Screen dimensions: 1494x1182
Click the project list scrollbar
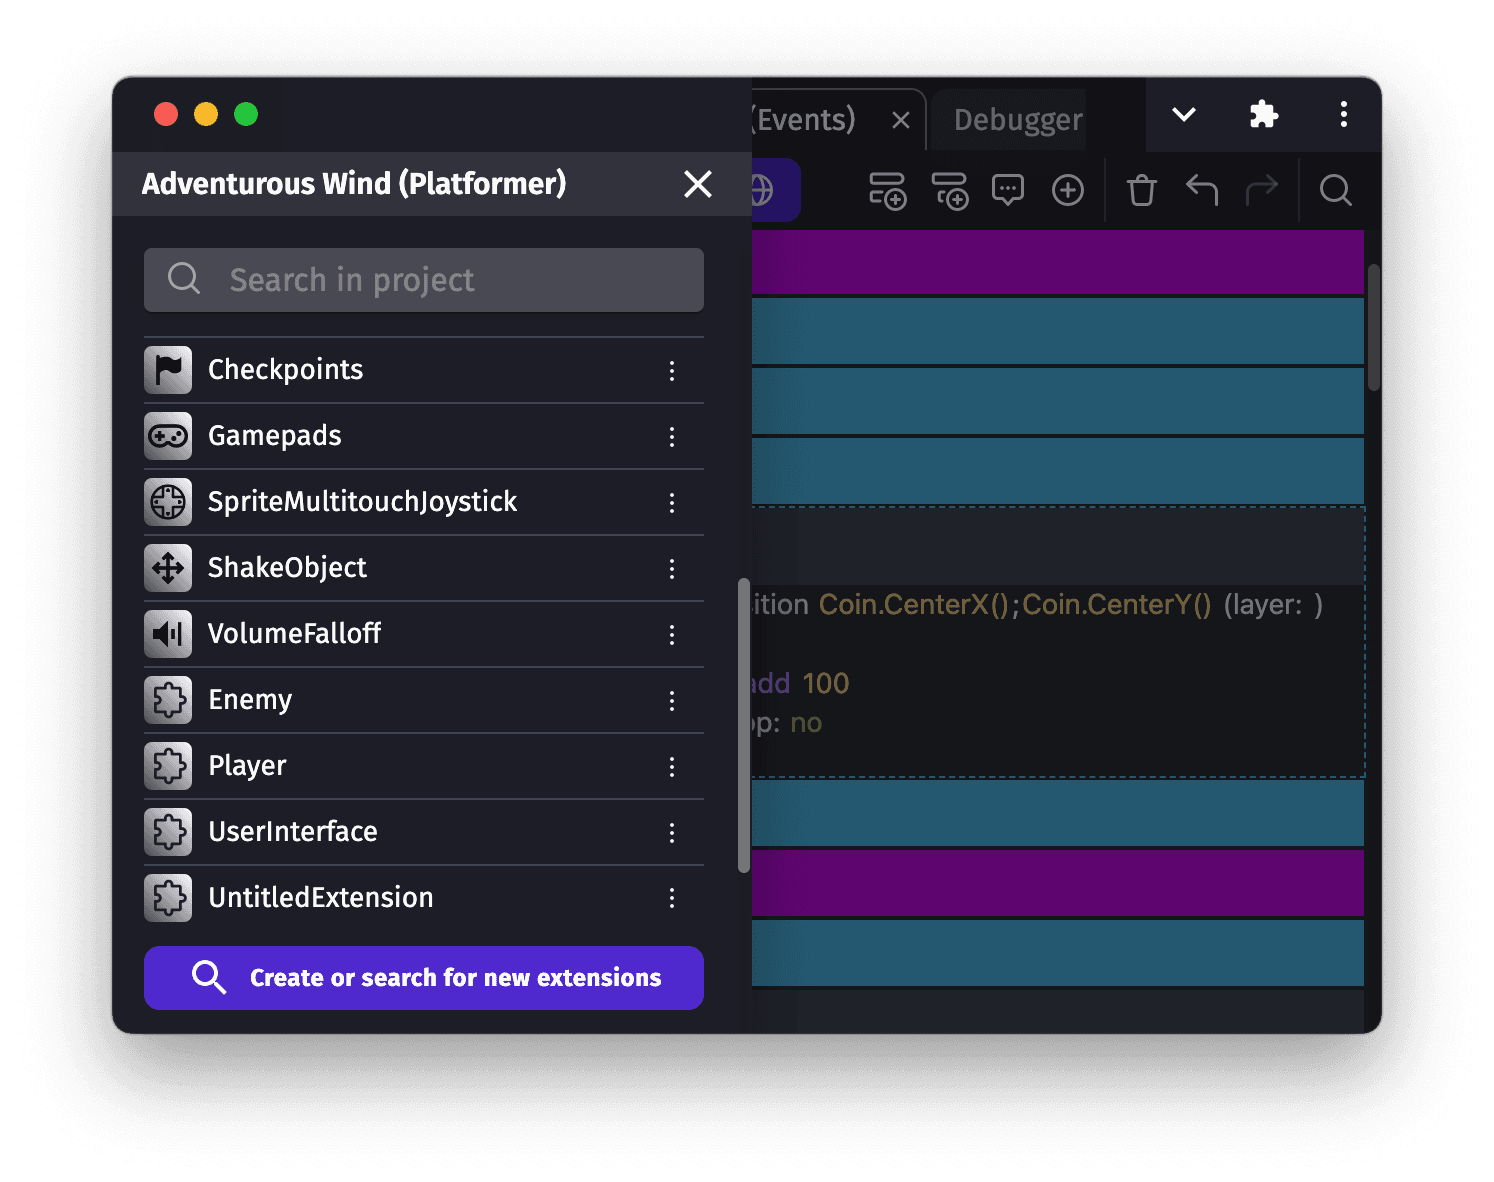tap(743, 725)
